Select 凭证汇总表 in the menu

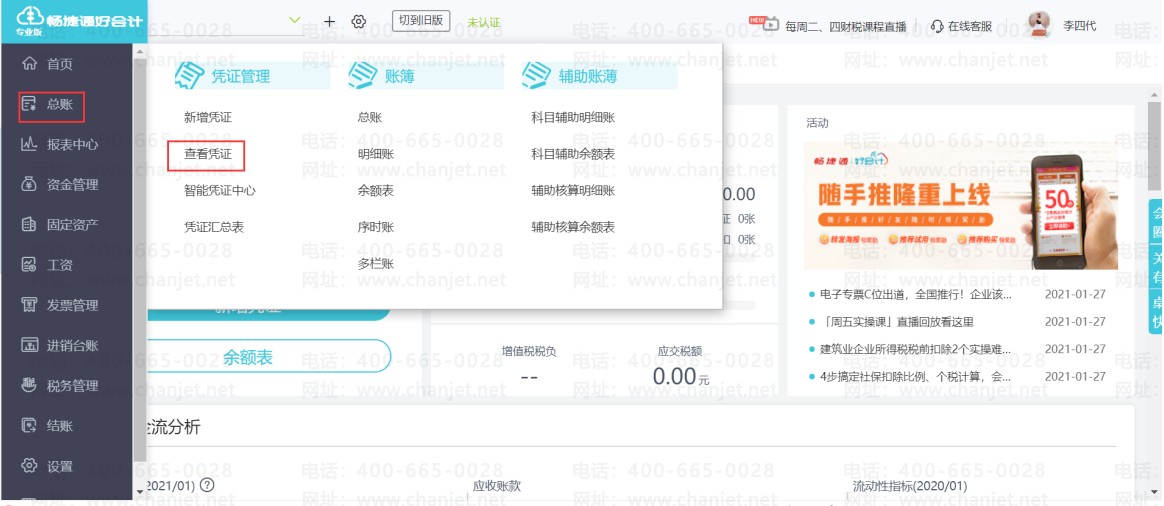215,227
